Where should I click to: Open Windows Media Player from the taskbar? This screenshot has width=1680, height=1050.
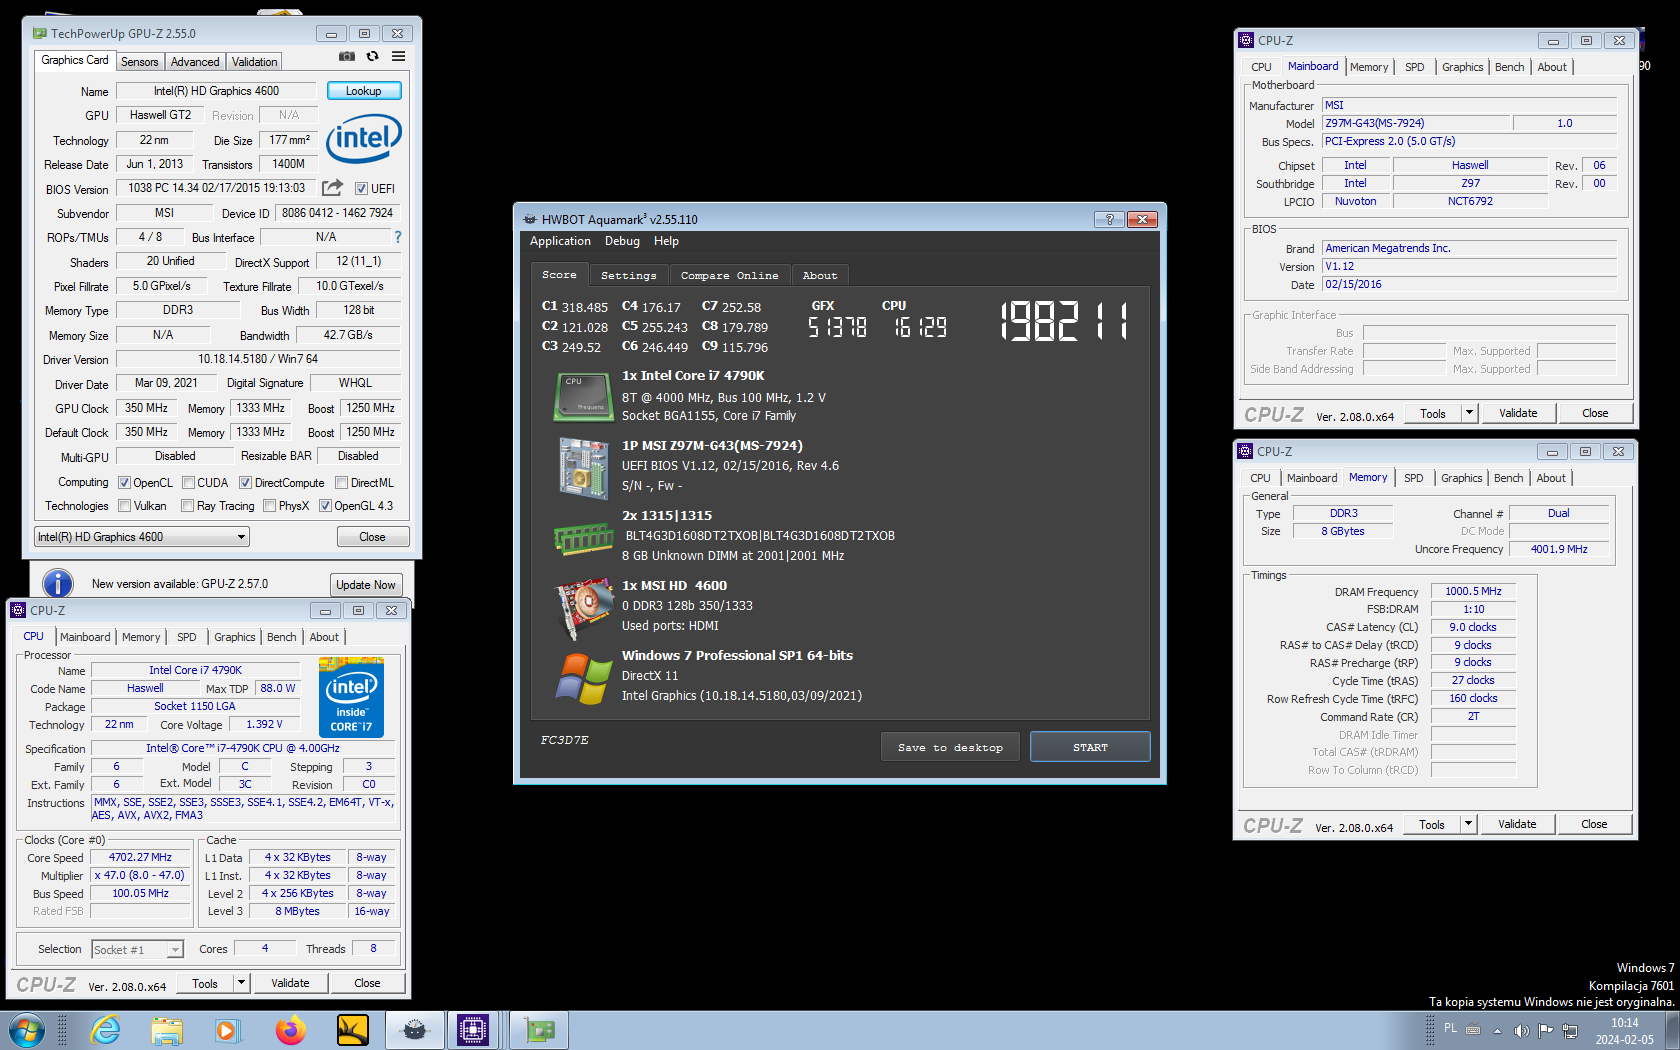227,1030
